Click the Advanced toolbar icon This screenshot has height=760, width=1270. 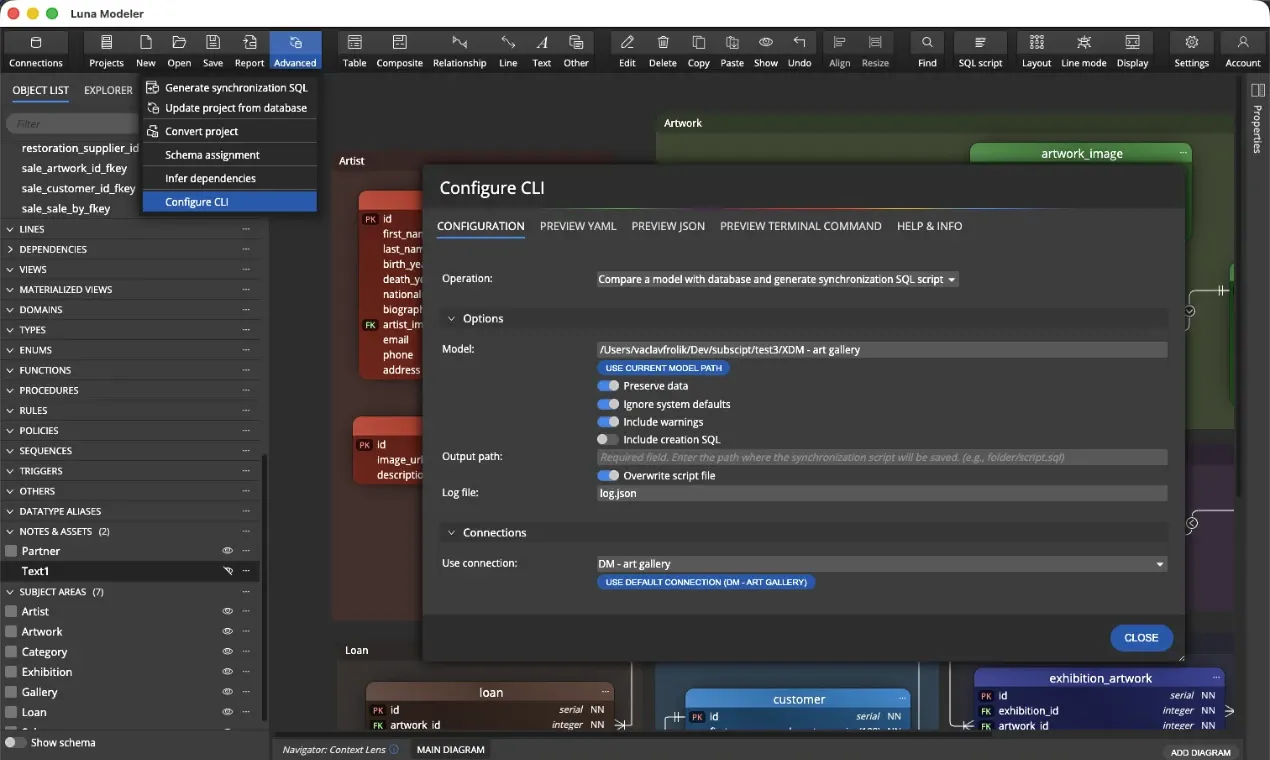(295, 51)
